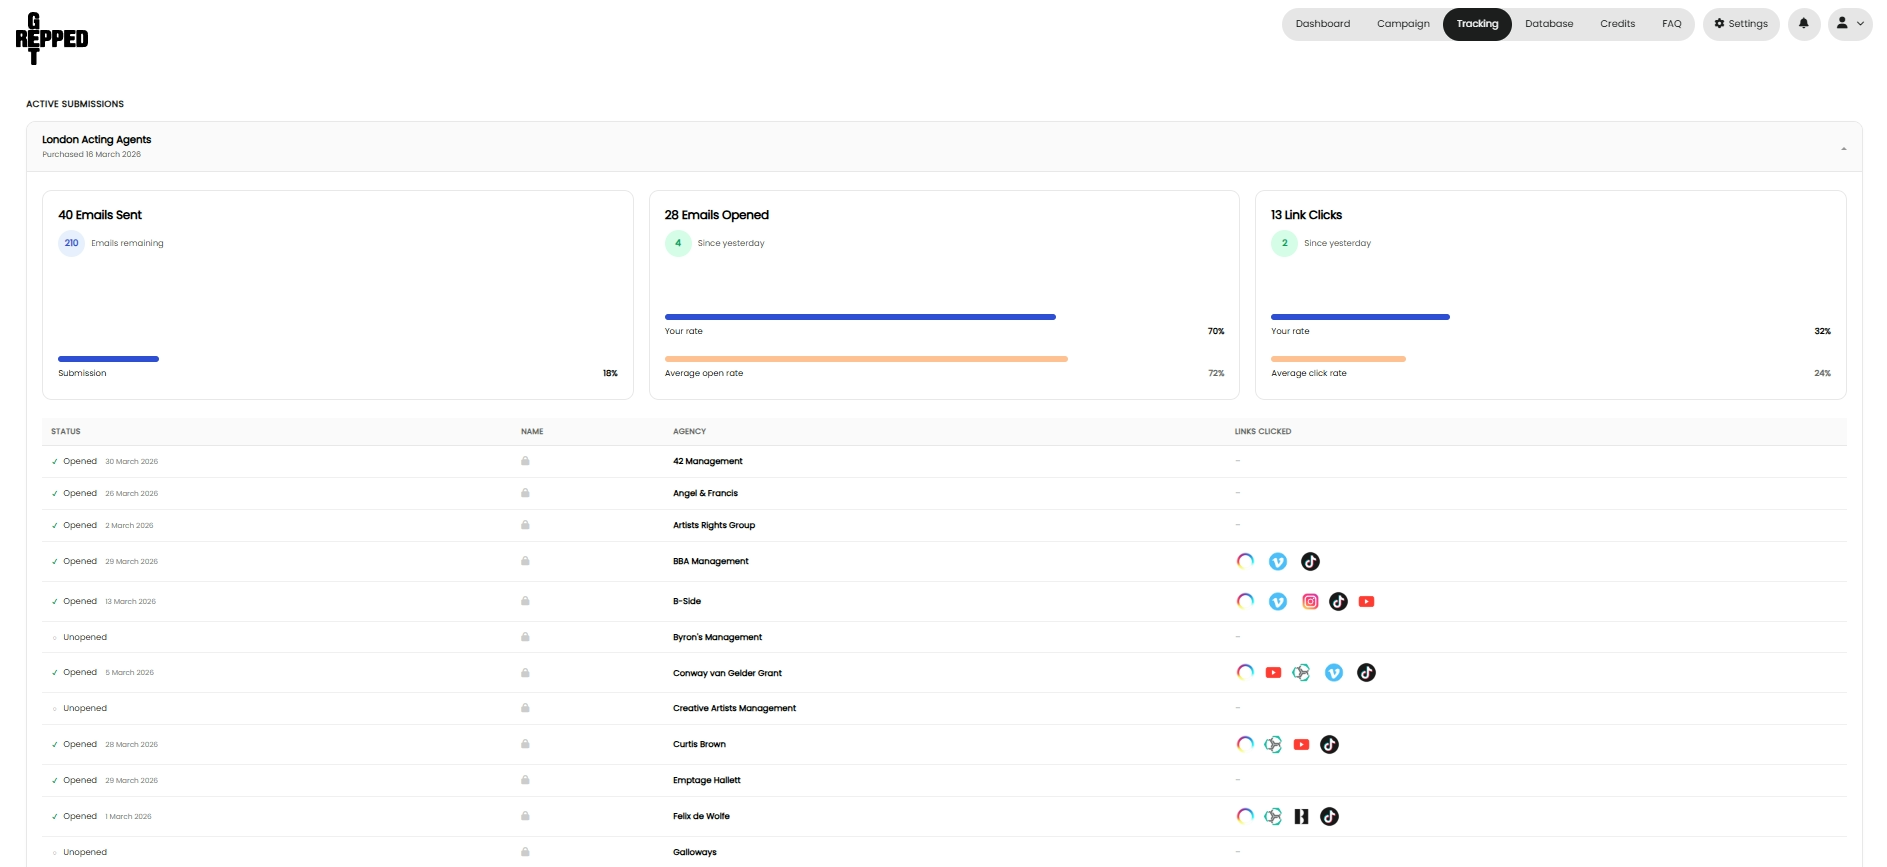Open the FAQ tab
1887x867 pixels.
click(1671, 24)
